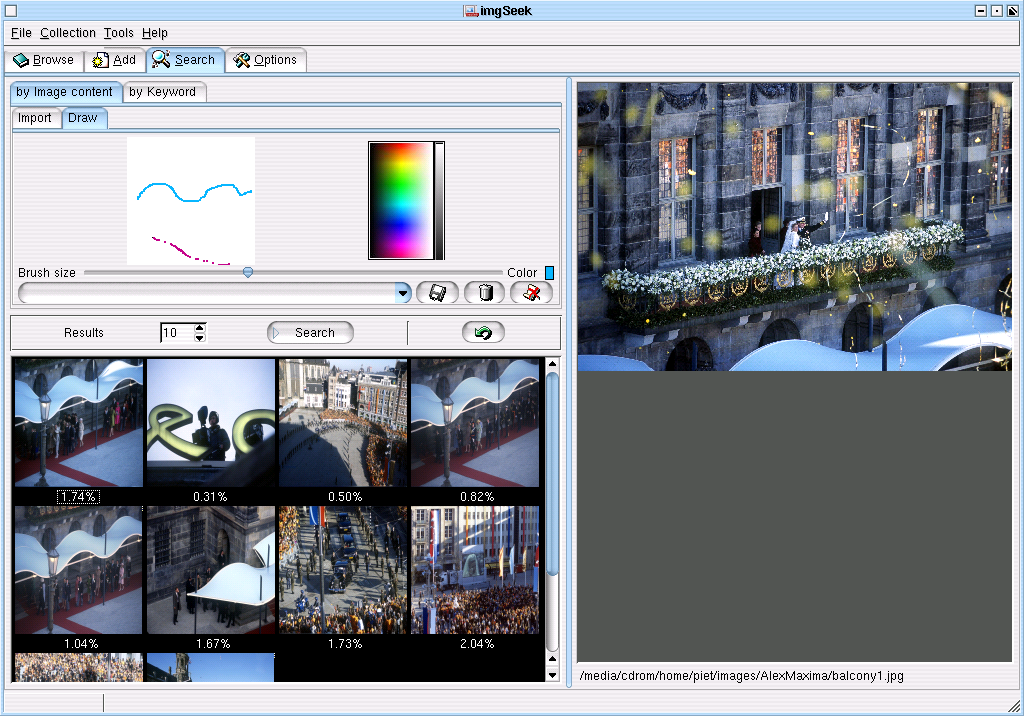
Task: Select the by Keyword search tab
Action: click(x=163, y=92)
